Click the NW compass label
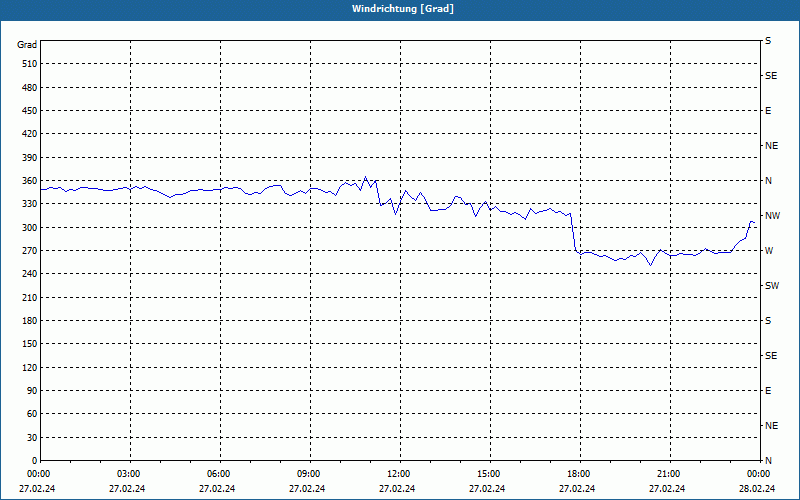 pos(772,216)
